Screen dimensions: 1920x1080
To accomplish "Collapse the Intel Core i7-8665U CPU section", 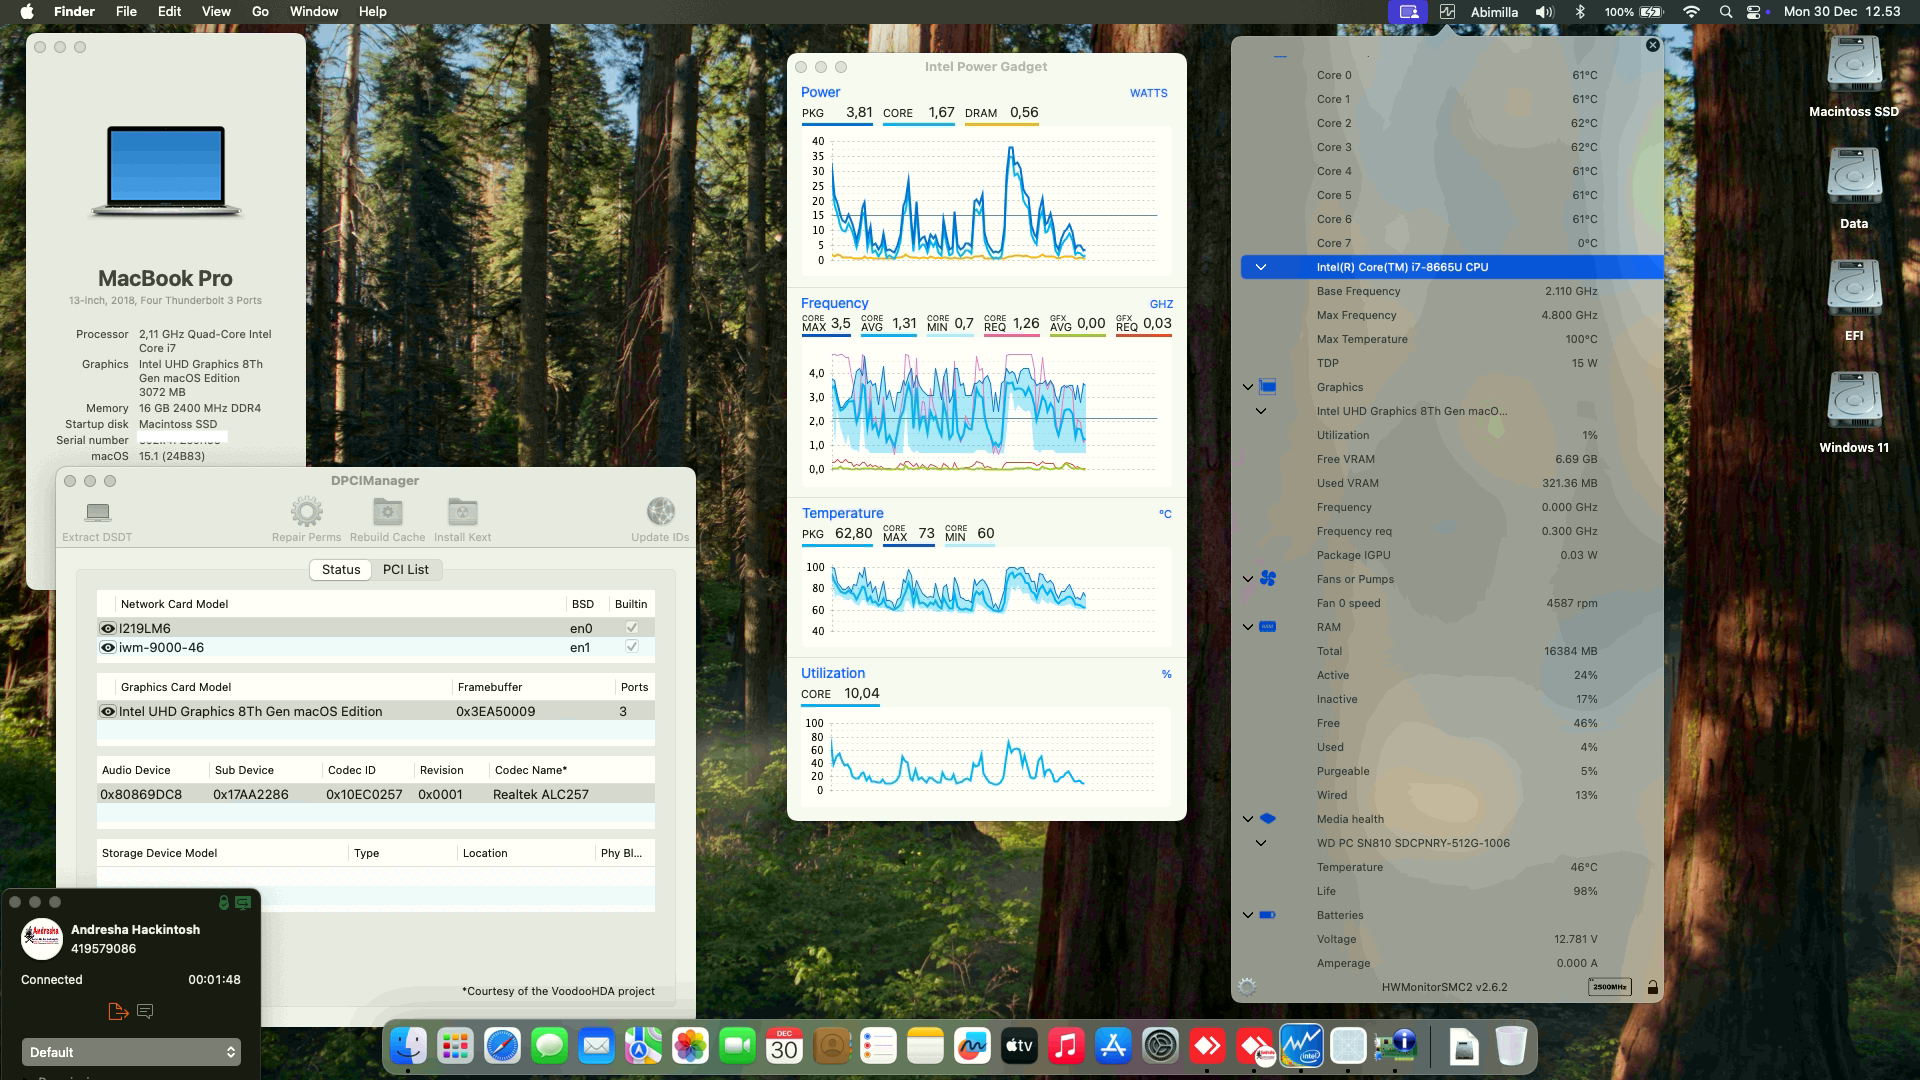I will (x=1261, y=267).
